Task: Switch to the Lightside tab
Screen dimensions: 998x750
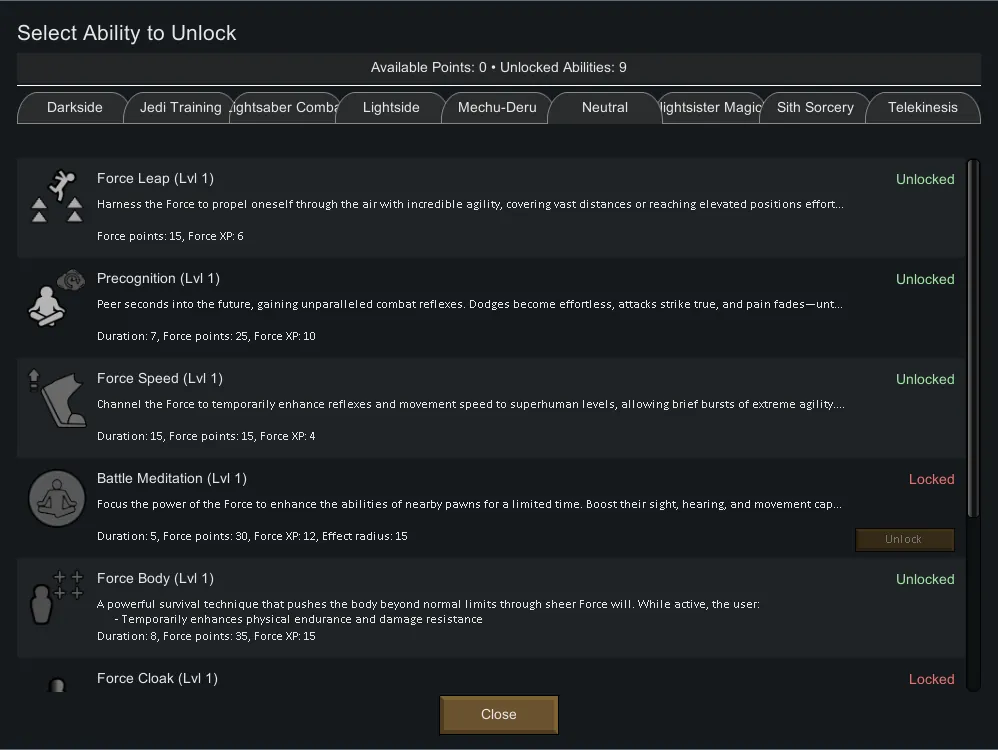Action: point(391,108)
